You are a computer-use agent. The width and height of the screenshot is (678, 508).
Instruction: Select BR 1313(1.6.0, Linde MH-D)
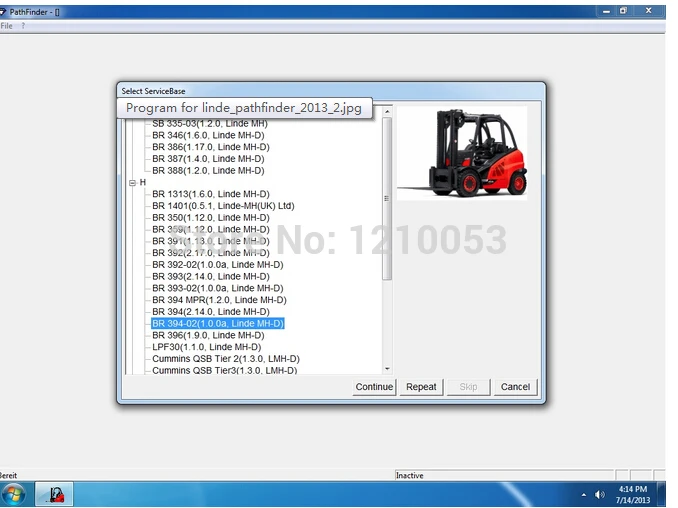(x=211, y=194)
